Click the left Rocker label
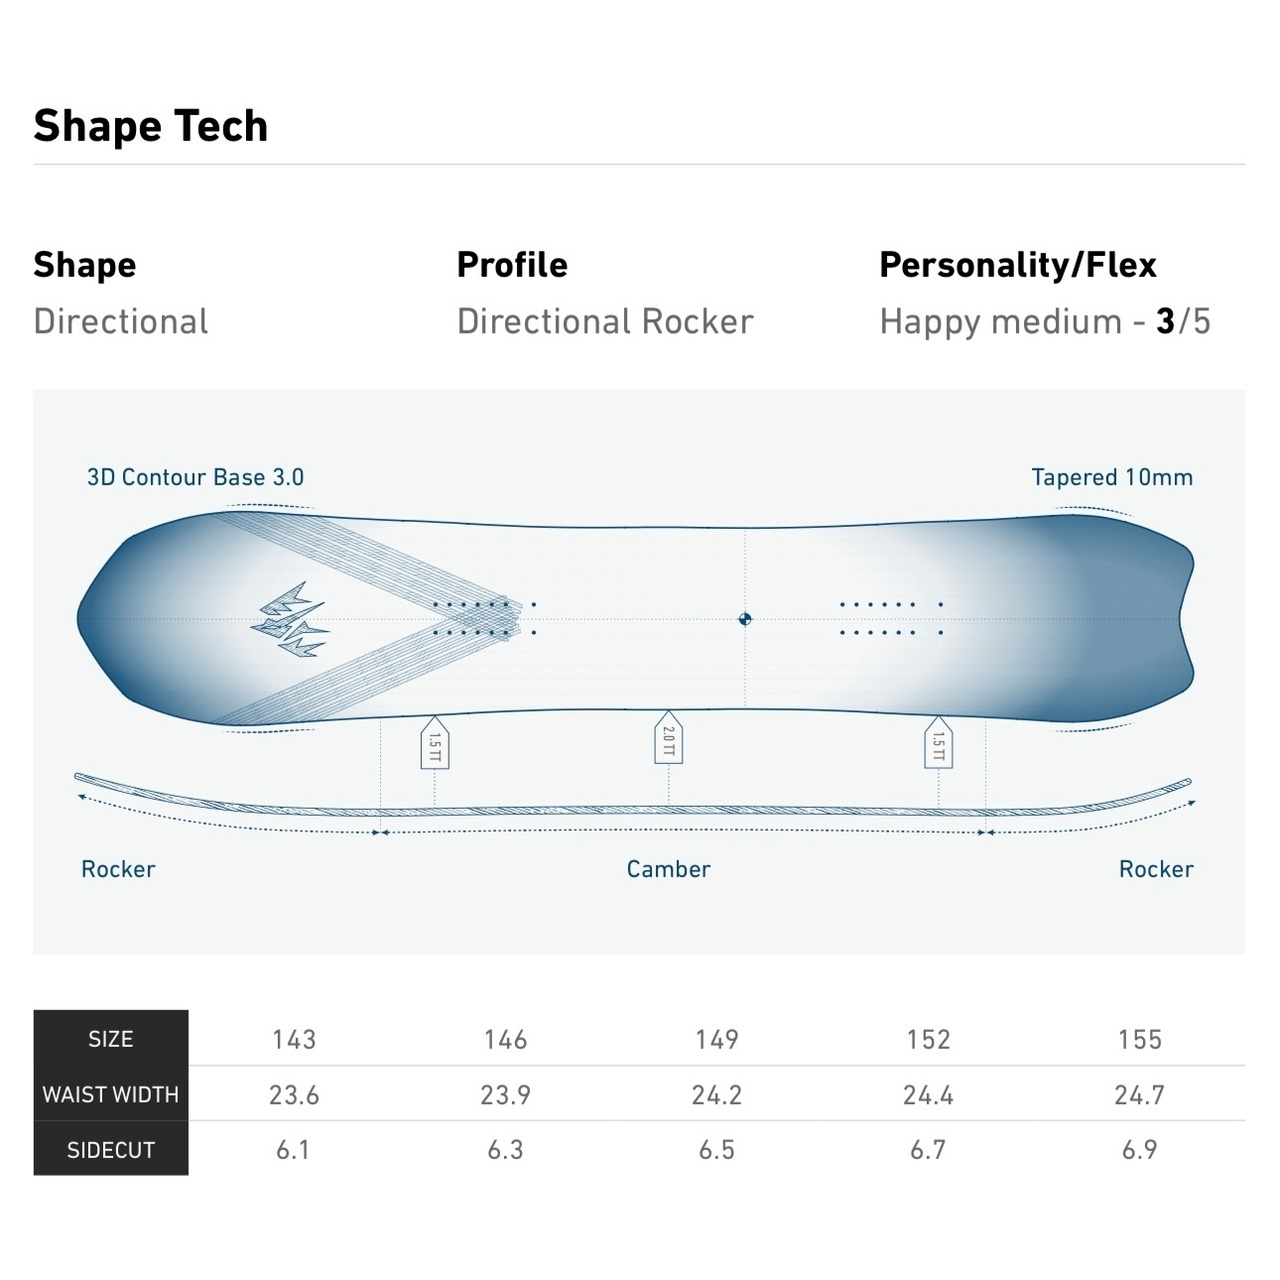The width and height of the screenshot is (1280, 1280). 118,869
